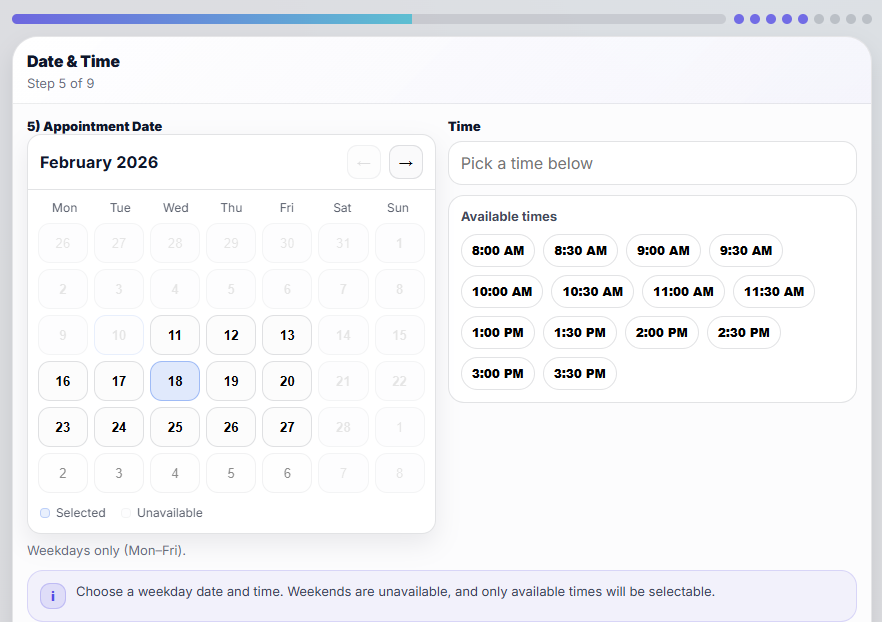Choose February 17 on the calendar
This screenshot has width=882, height=622.
click(119, 381)
